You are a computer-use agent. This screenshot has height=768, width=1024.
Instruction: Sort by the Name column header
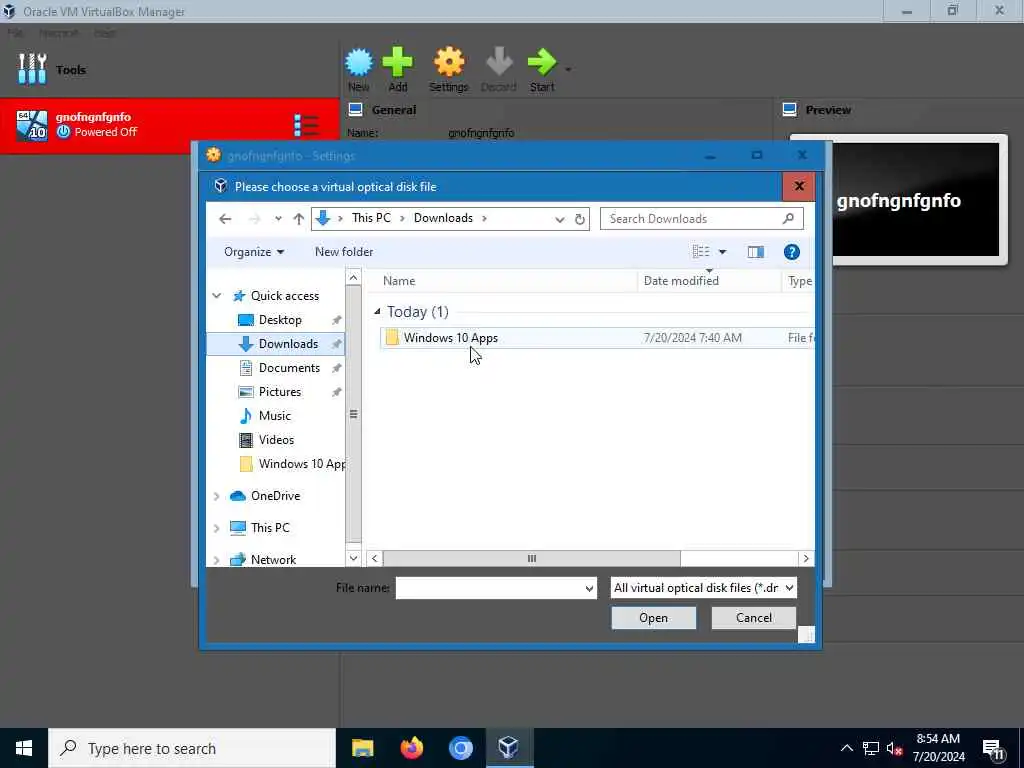click(398, 281)
